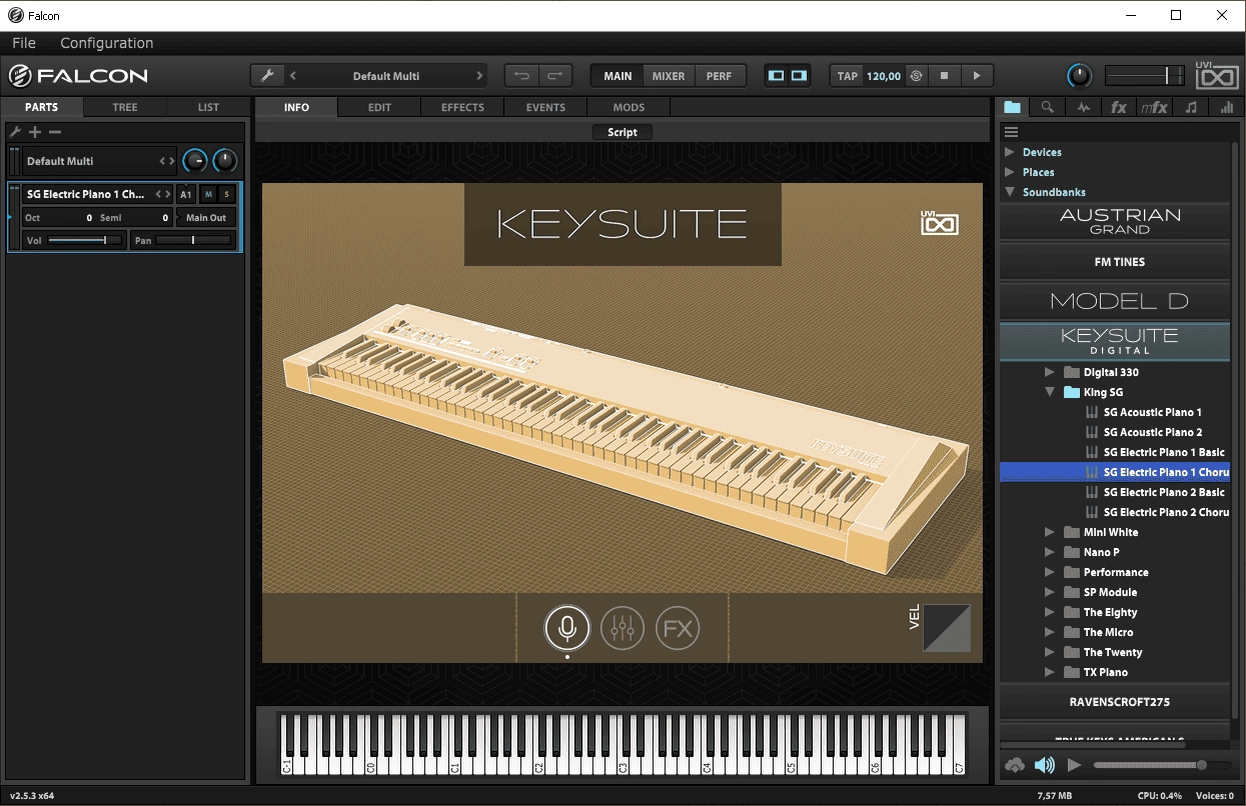Toggle the left sidebar panel visibility

(x=776, y=76)
